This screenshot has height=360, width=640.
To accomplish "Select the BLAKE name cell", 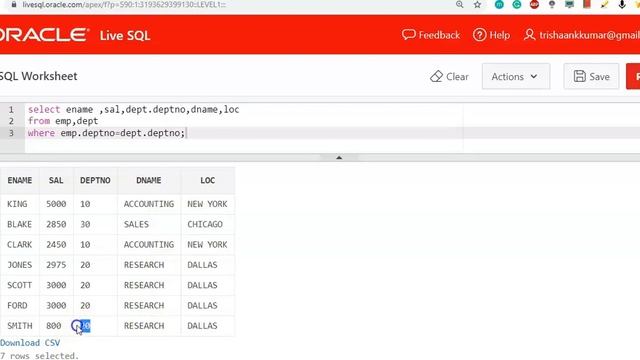I will (x=19, y=224).
